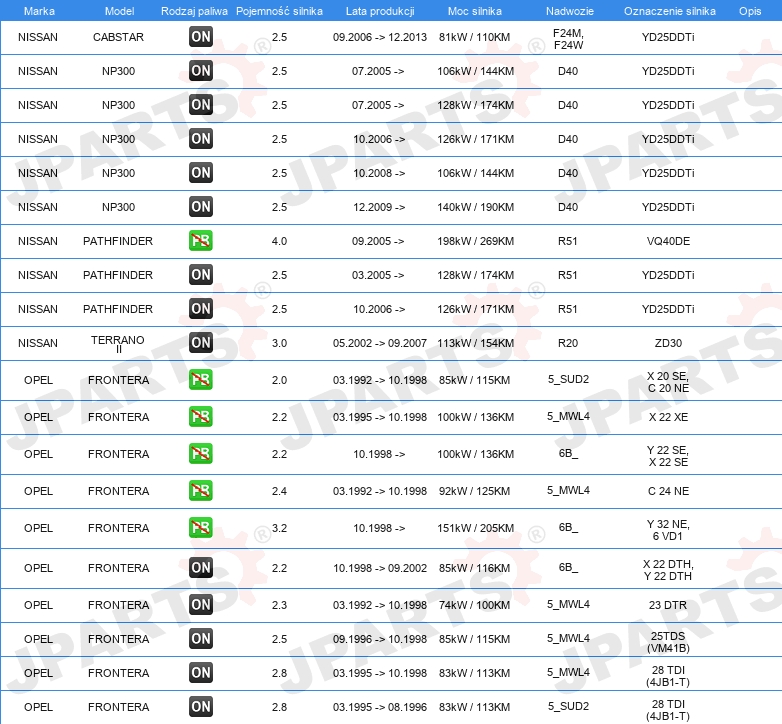Select the 2.4 engine capacity cell

[279, 491]
